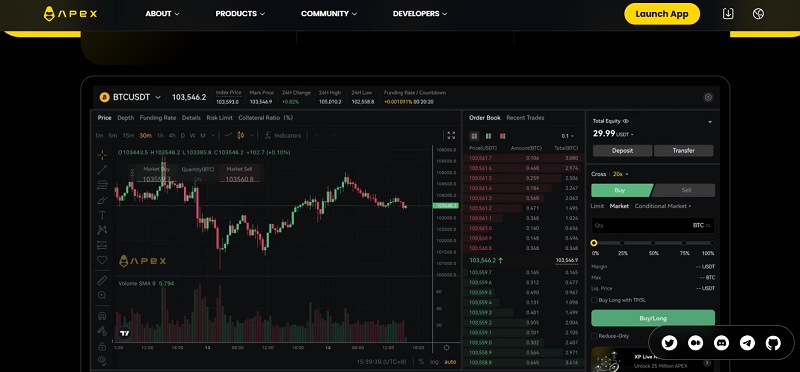
Task: Switch to the Recent Trades tab
Action: [525, 117]
